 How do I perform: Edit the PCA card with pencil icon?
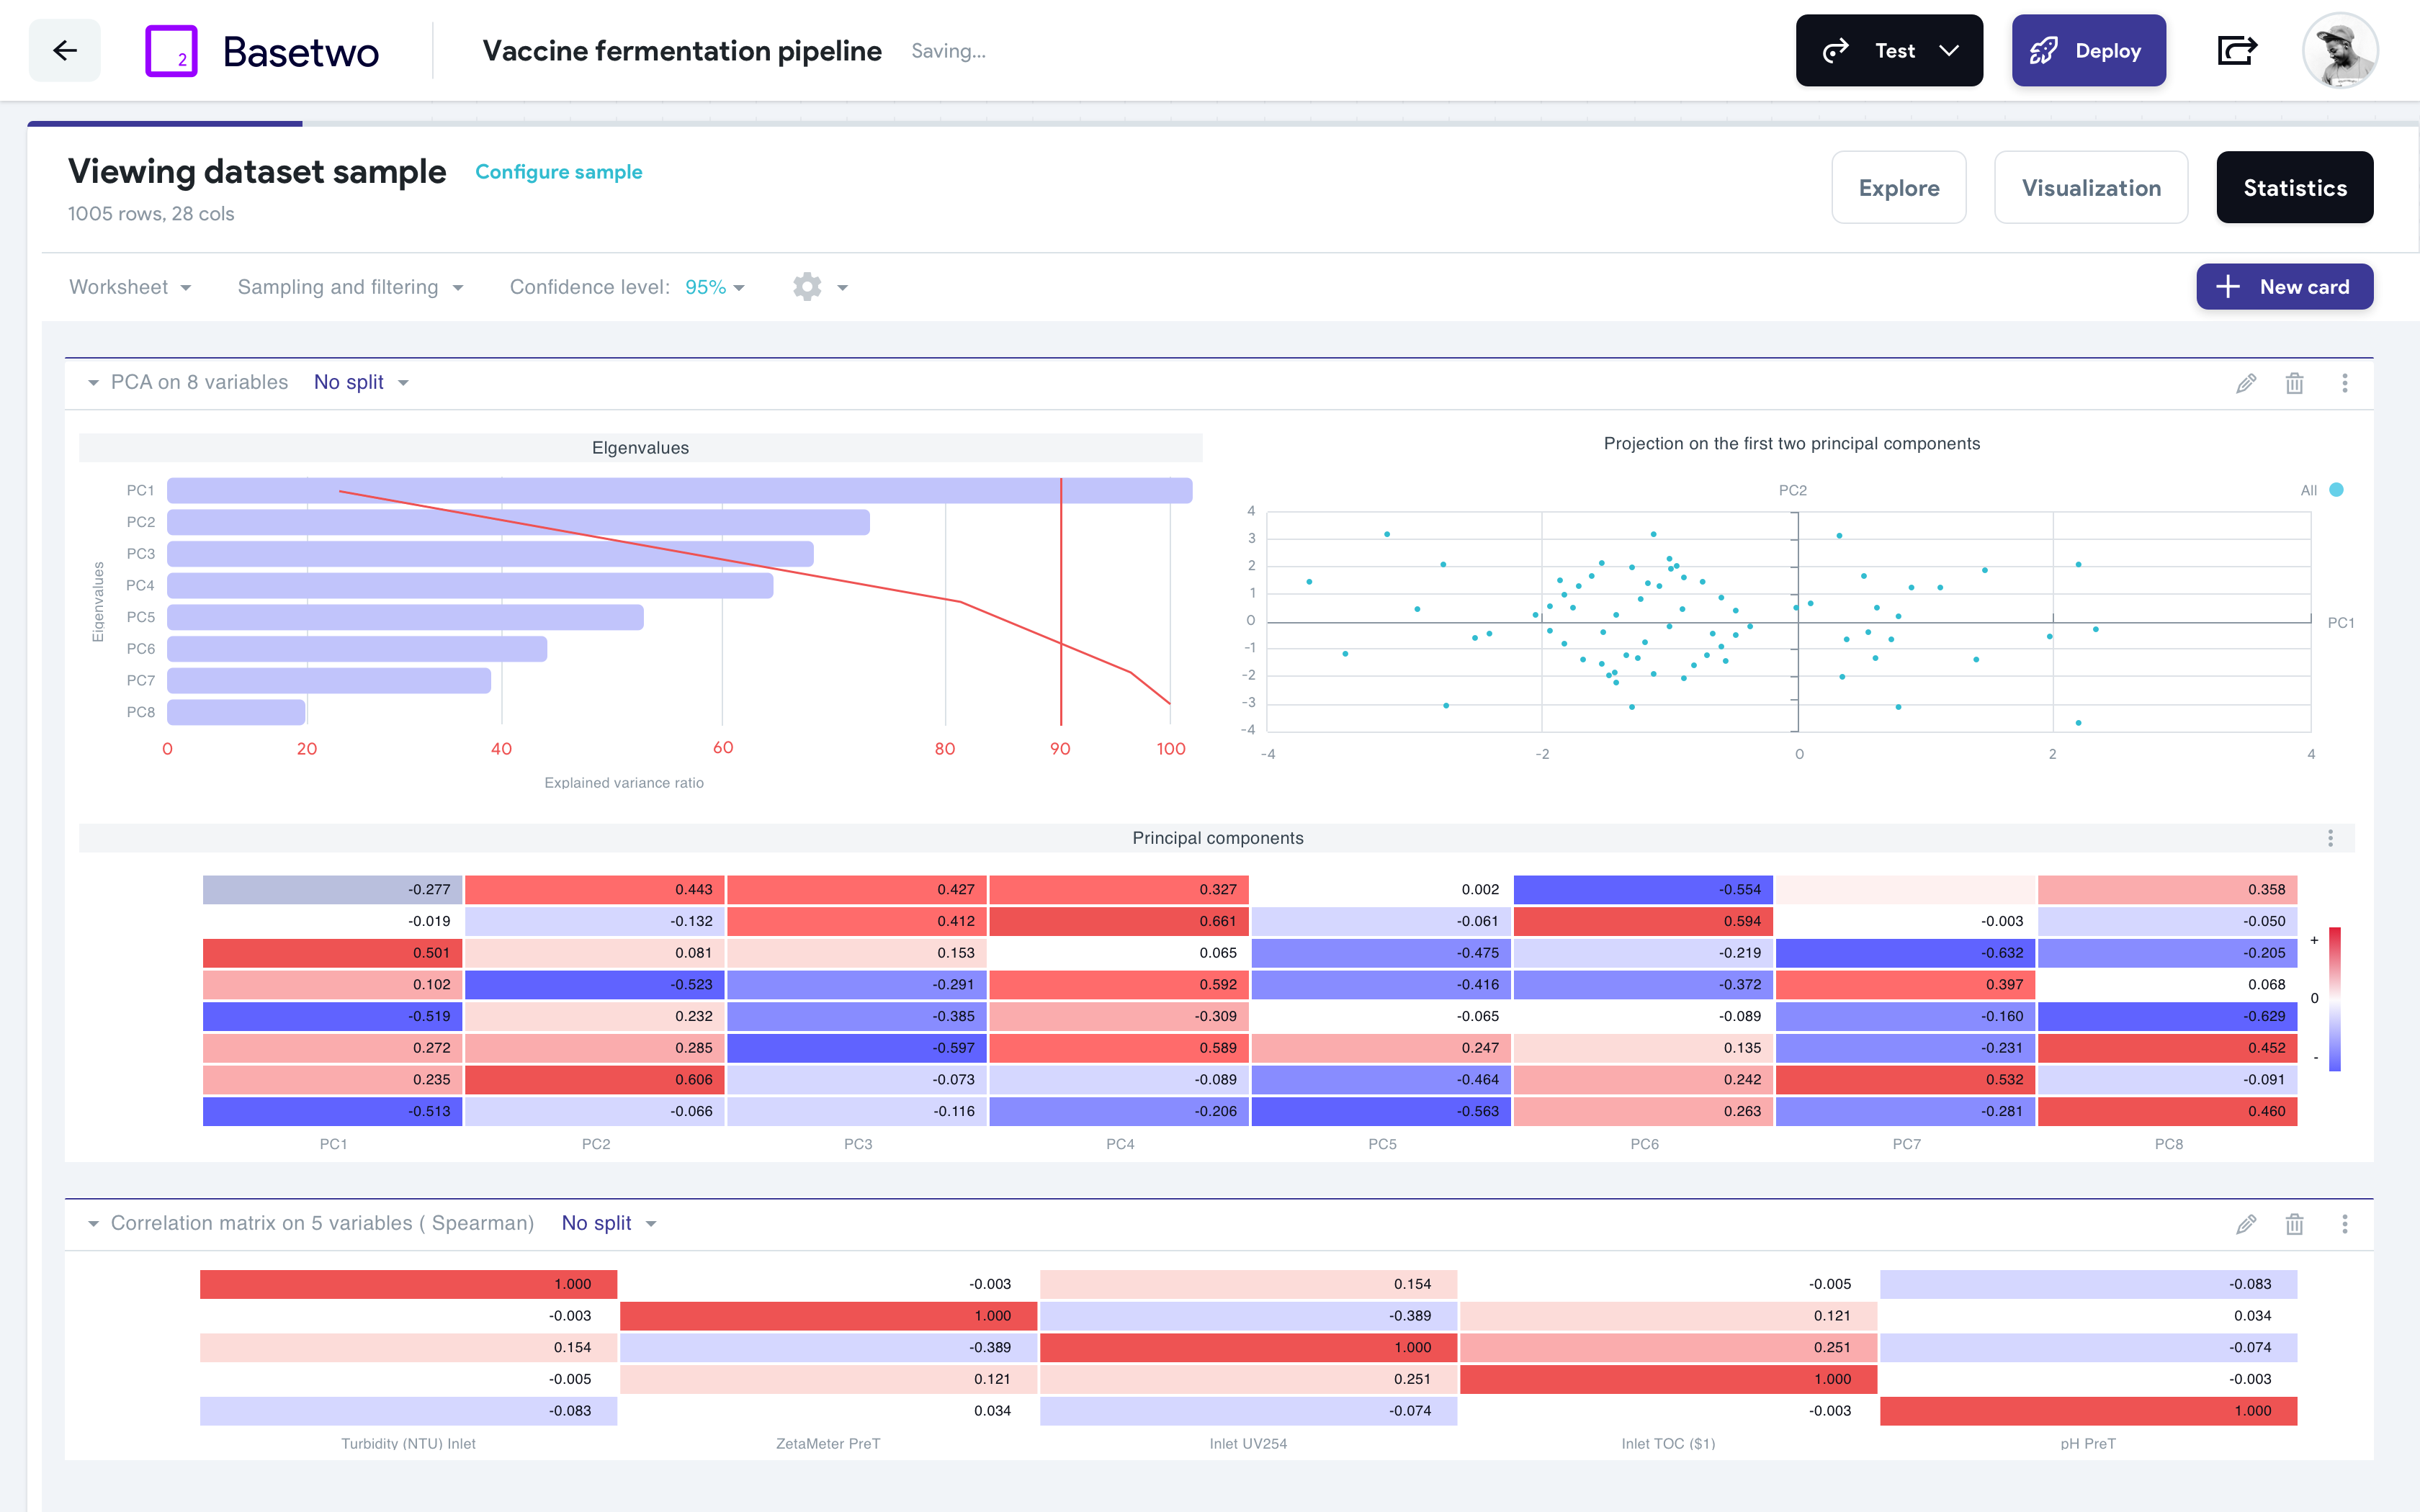(x=2246, y=383)
